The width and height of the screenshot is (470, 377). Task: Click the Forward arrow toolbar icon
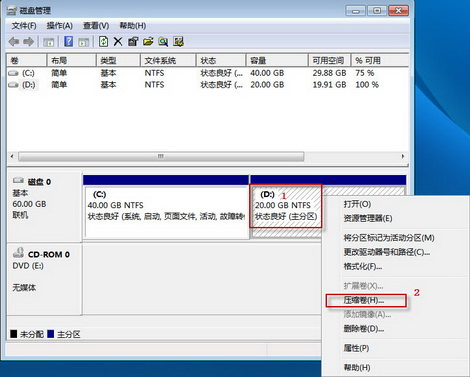click(x=29, y=42)
